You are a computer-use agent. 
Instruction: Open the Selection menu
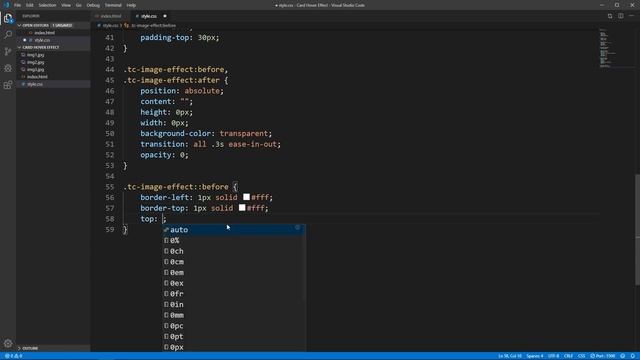[x=47, y=5]
